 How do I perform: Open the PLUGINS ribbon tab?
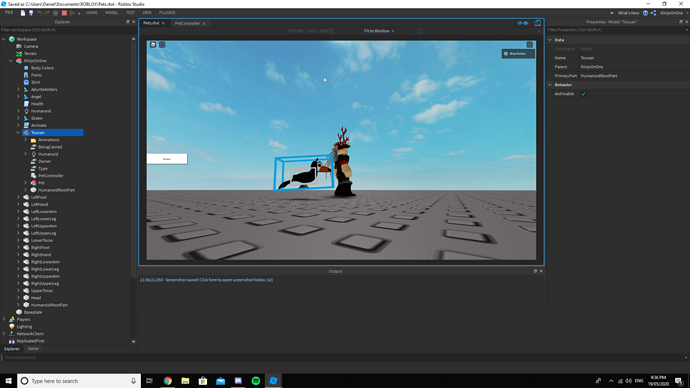tap(167, 13)
